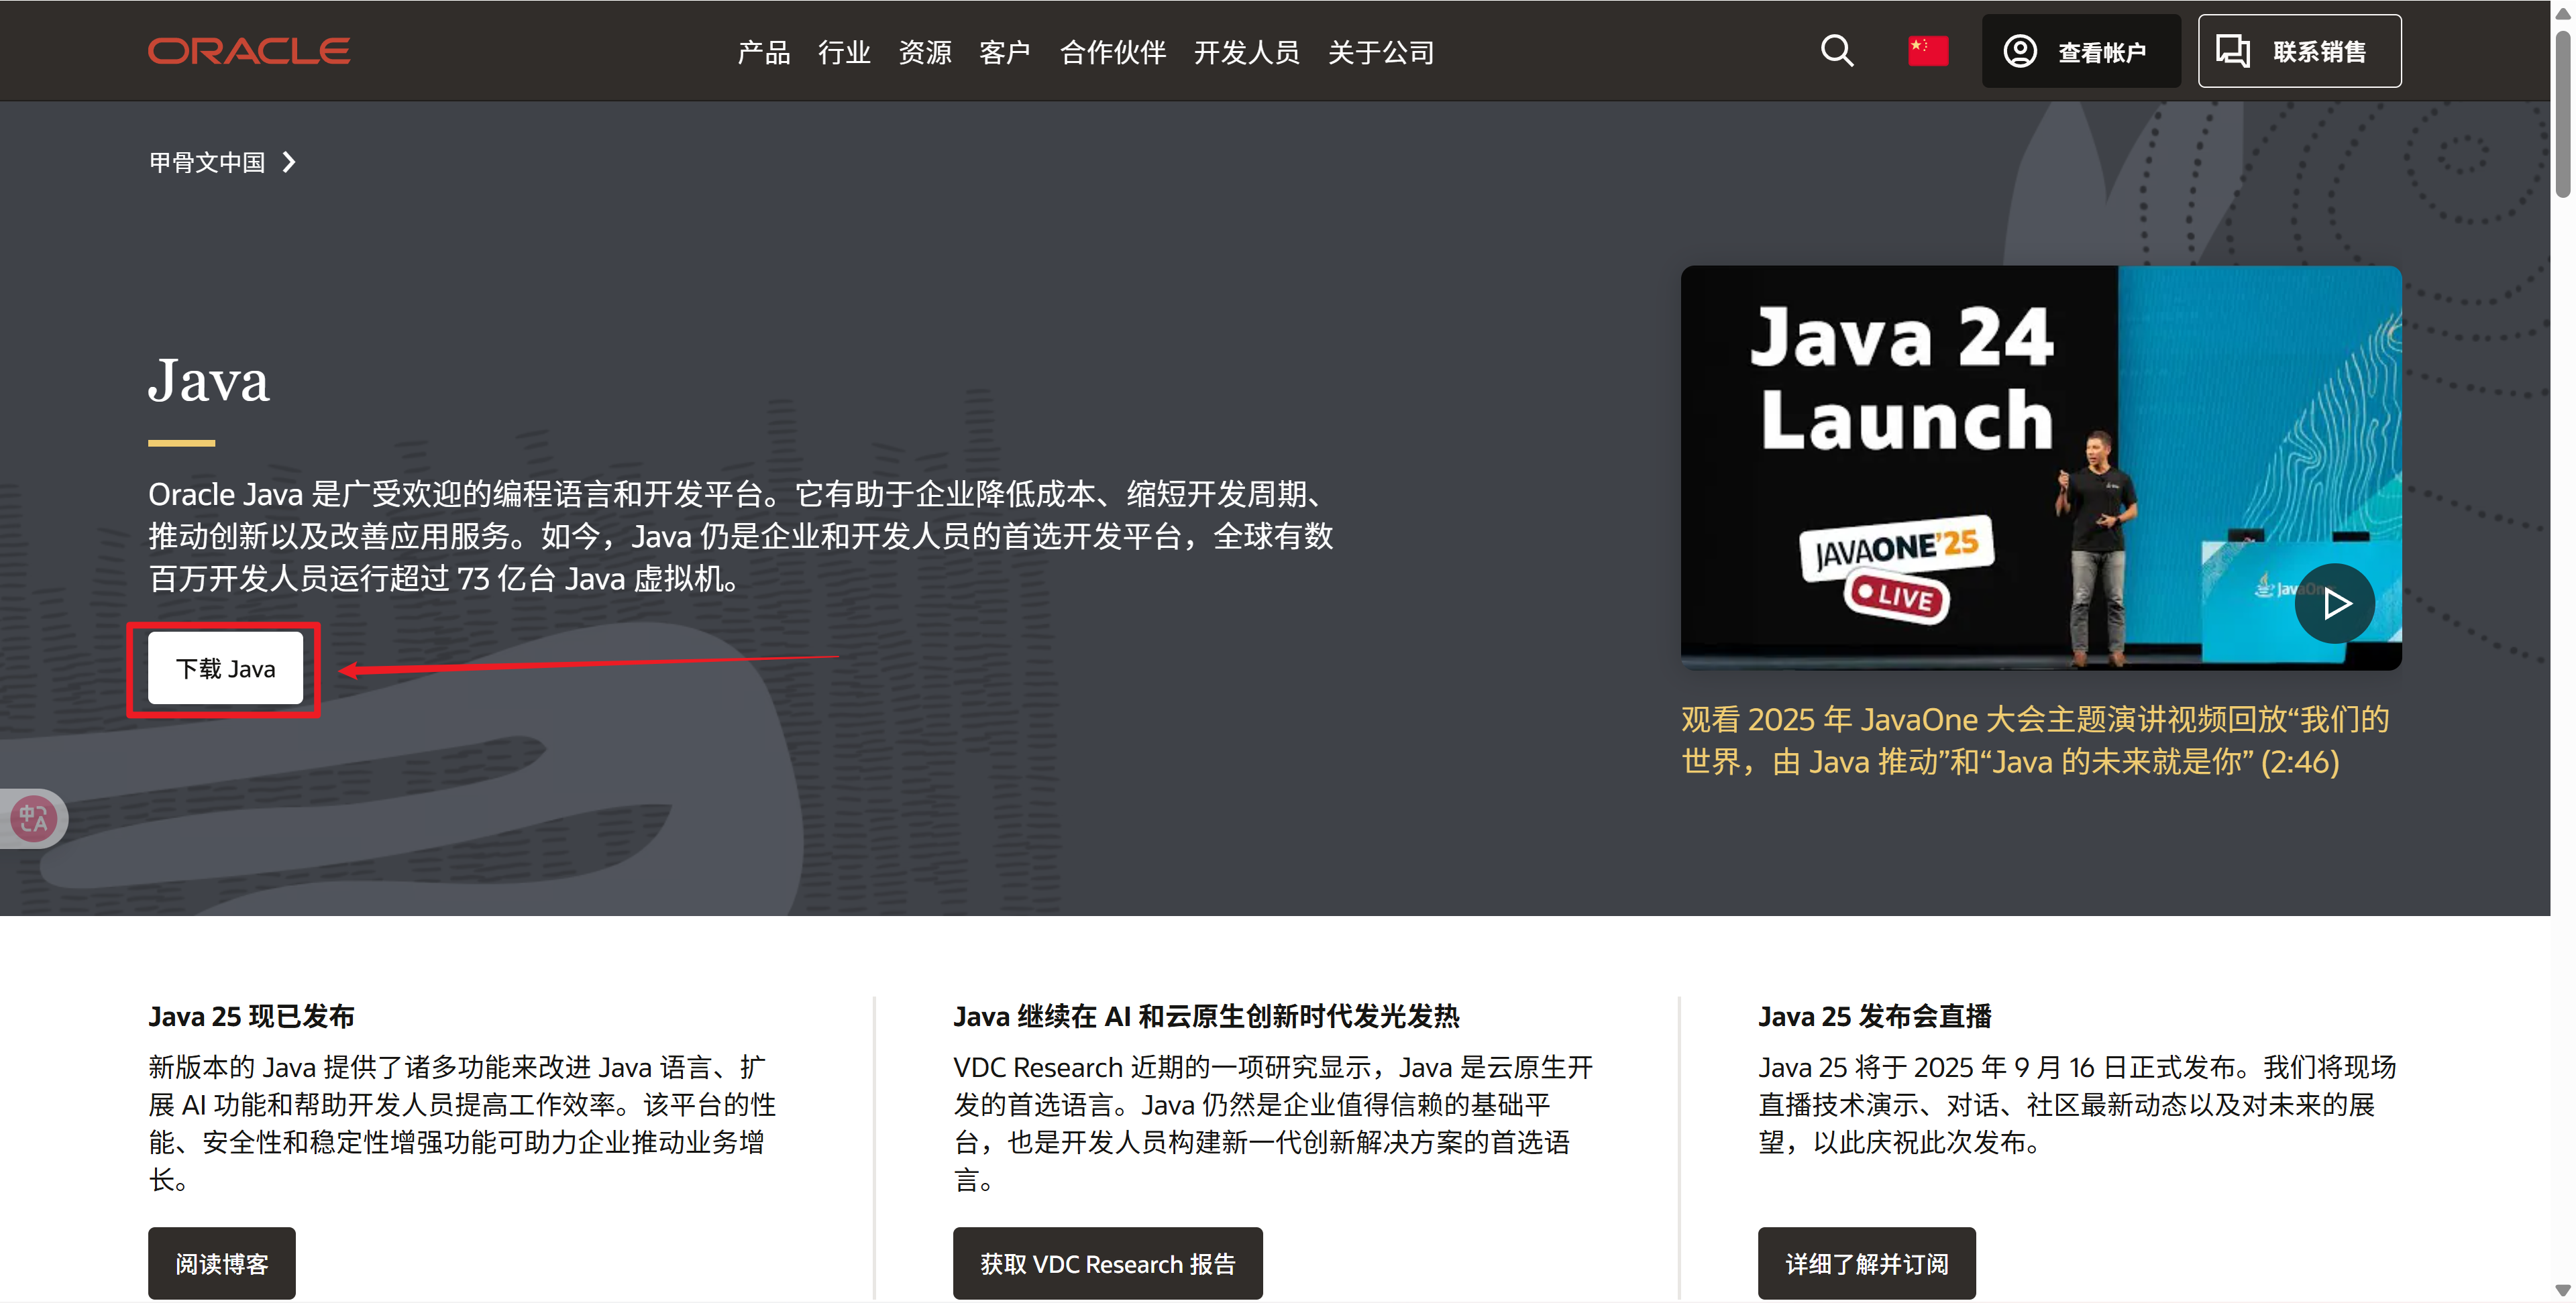Open the Java 24 Launch video thumbnail
This screenshot has height=1303, width=2576.
2040,467
